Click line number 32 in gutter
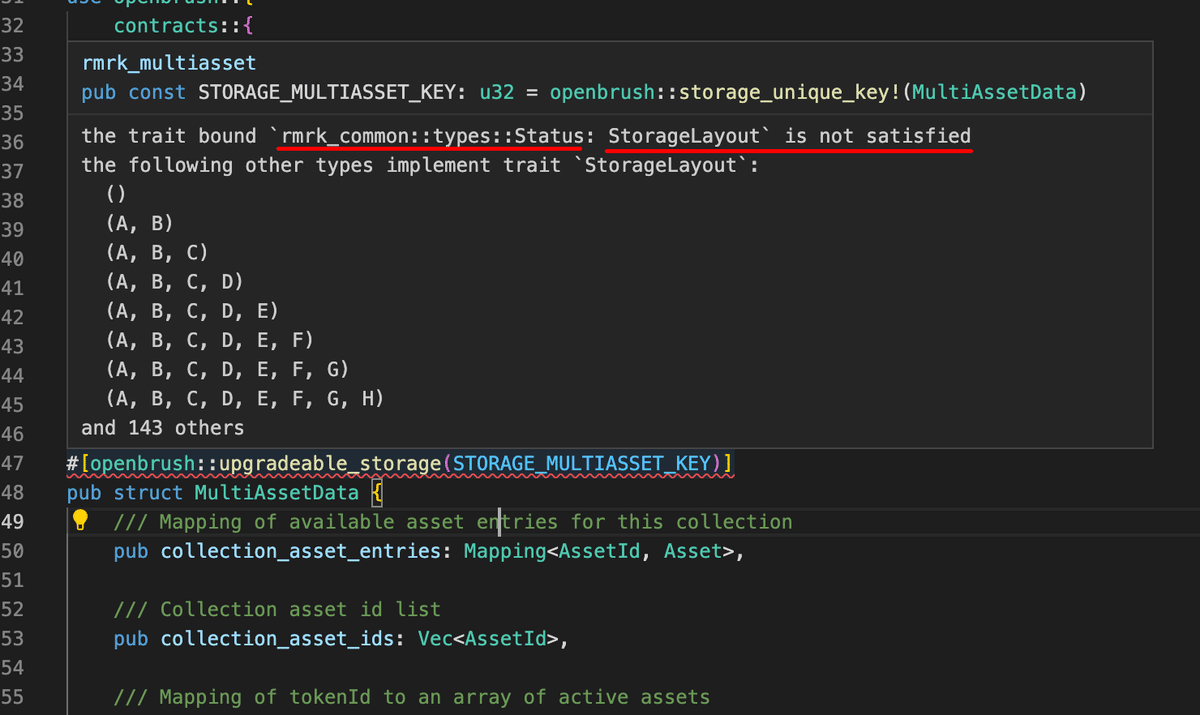 12,25
